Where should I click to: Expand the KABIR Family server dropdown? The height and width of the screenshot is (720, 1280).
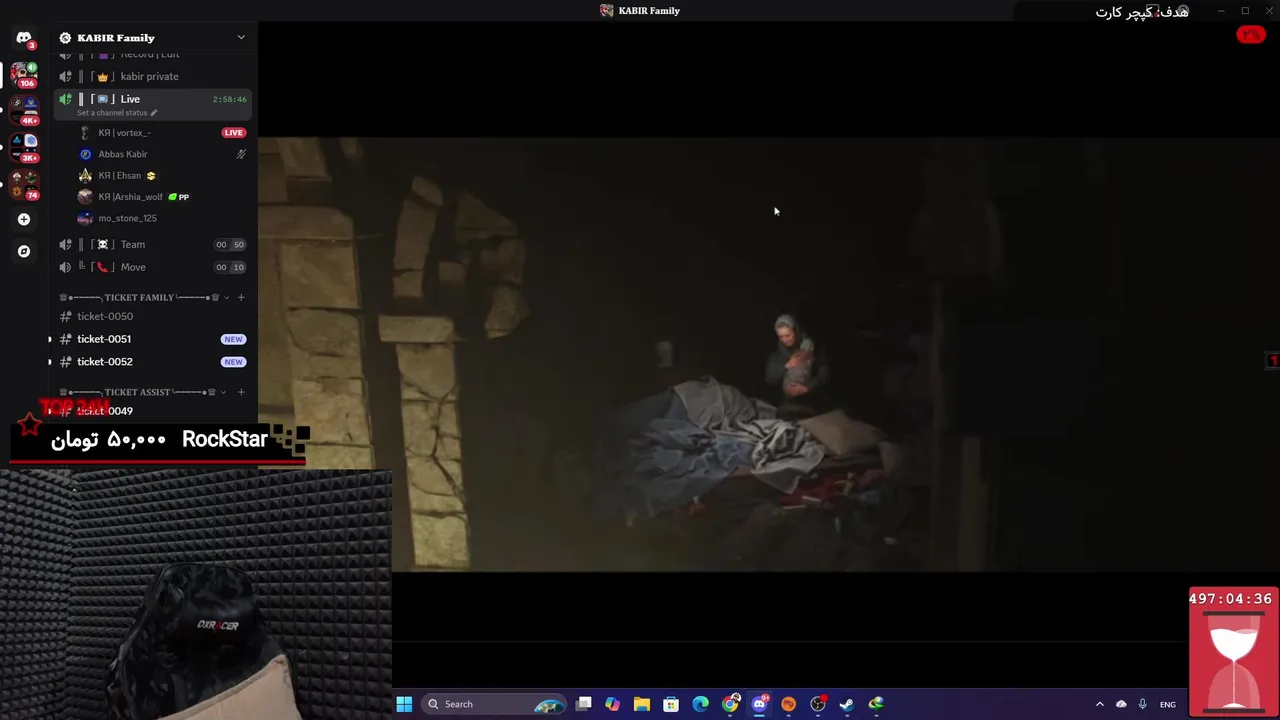[241, 37]
